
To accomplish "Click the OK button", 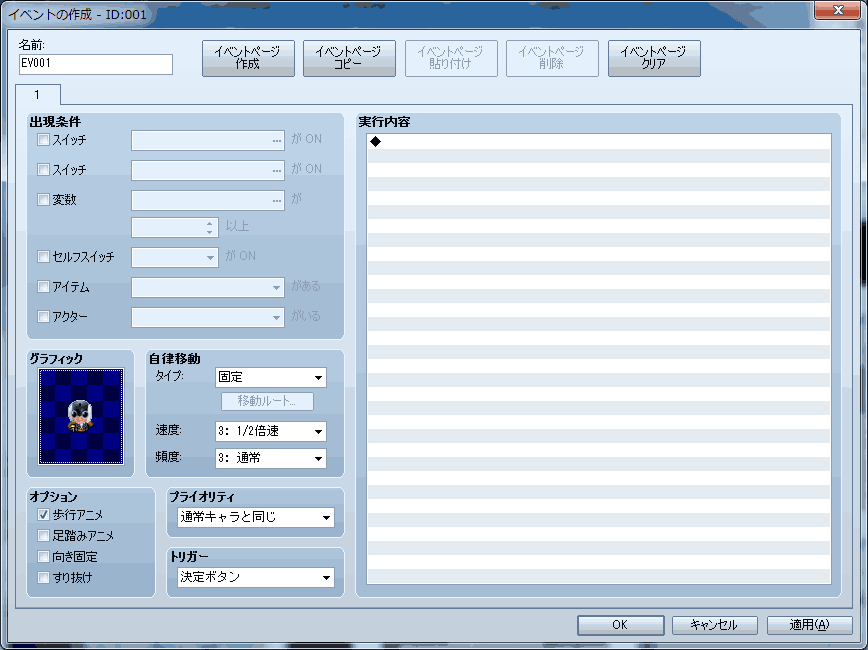I will (x=621, y=625).
